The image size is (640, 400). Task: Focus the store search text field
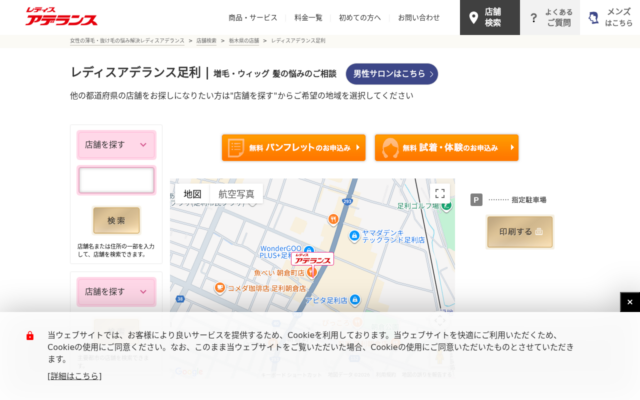tap(116, 180)
